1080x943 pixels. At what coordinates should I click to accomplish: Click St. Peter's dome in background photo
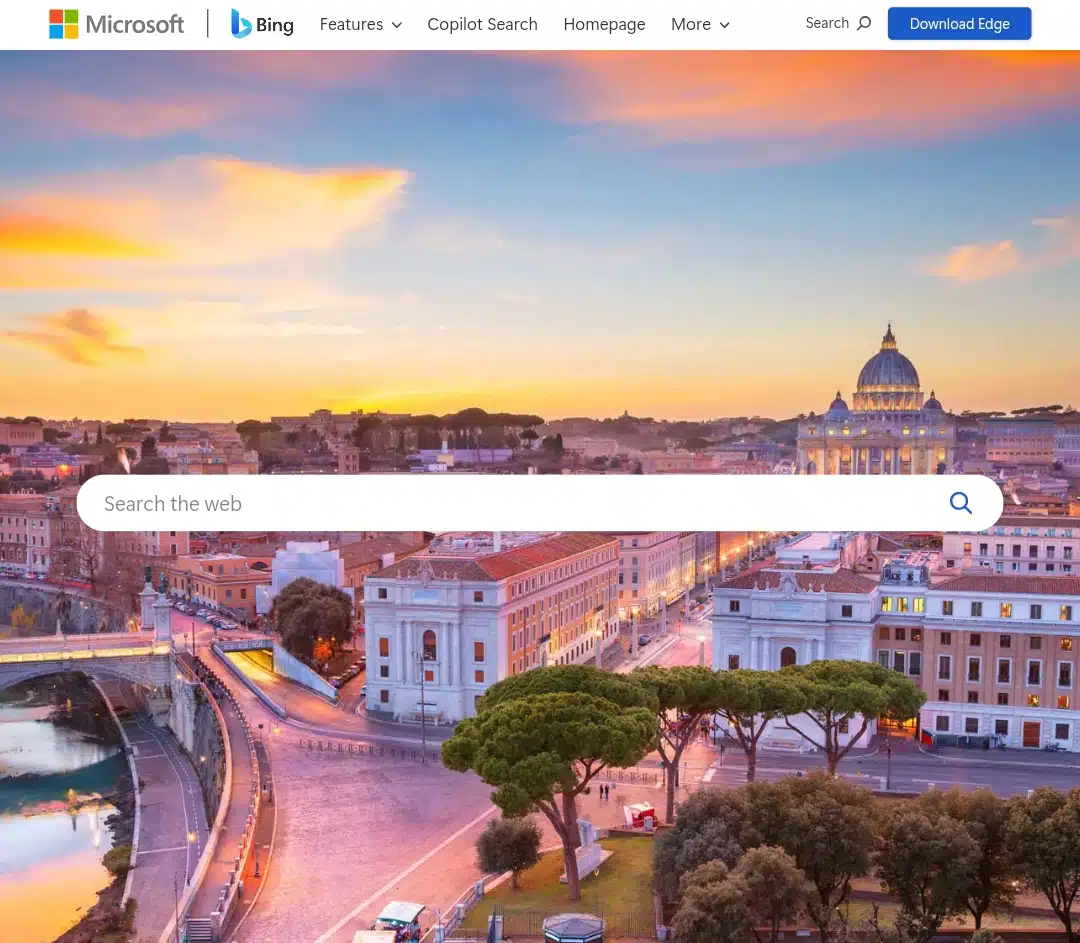point(888,370)
